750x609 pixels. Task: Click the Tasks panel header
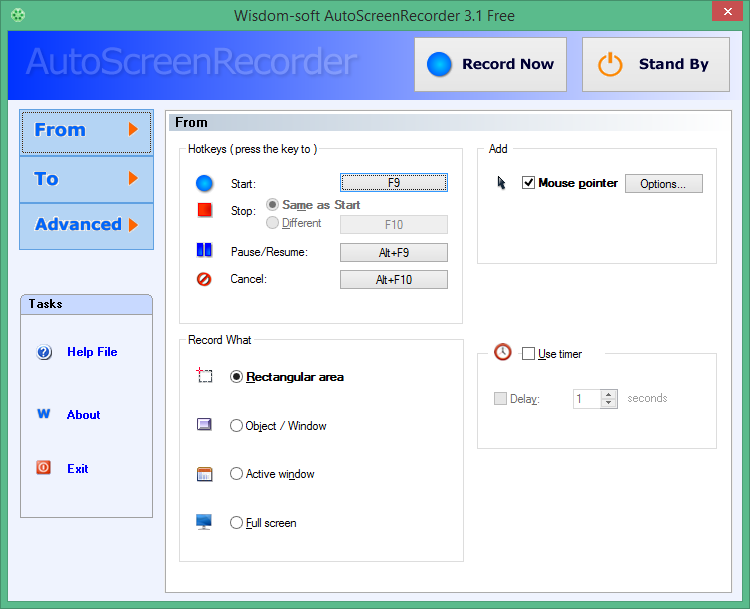tap(87, 304)
